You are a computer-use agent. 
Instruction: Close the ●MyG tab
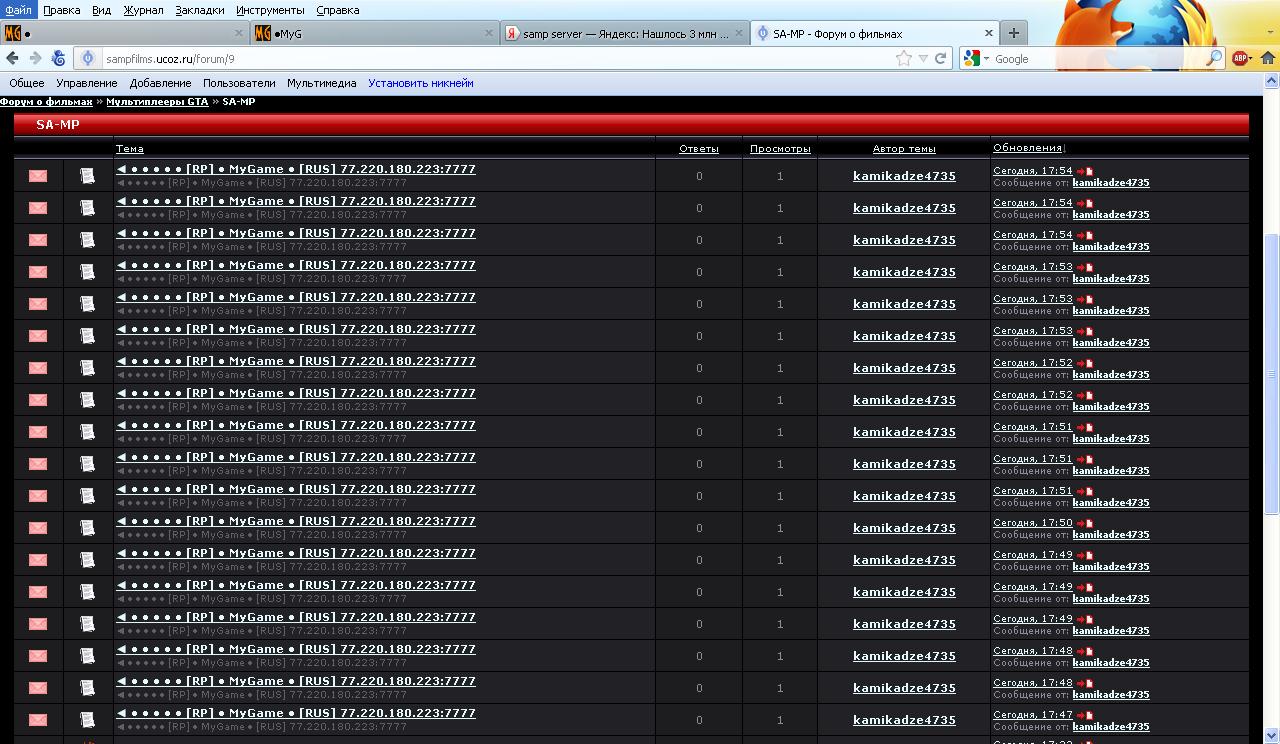[x=489, y=33]
